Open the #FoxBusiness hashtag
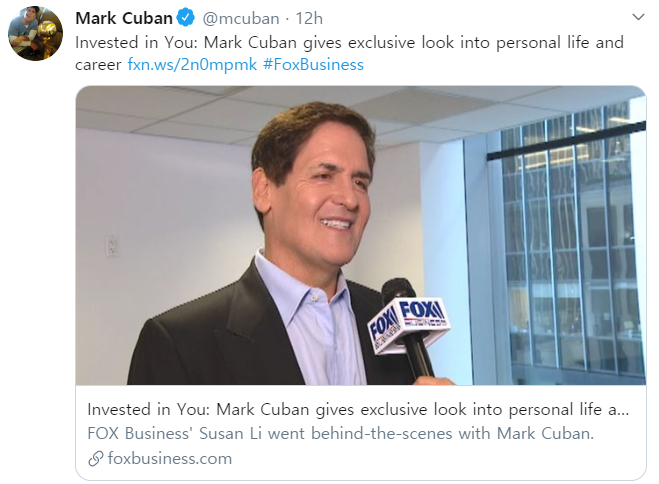The image size is (659, 484). [x=314, y=65]
